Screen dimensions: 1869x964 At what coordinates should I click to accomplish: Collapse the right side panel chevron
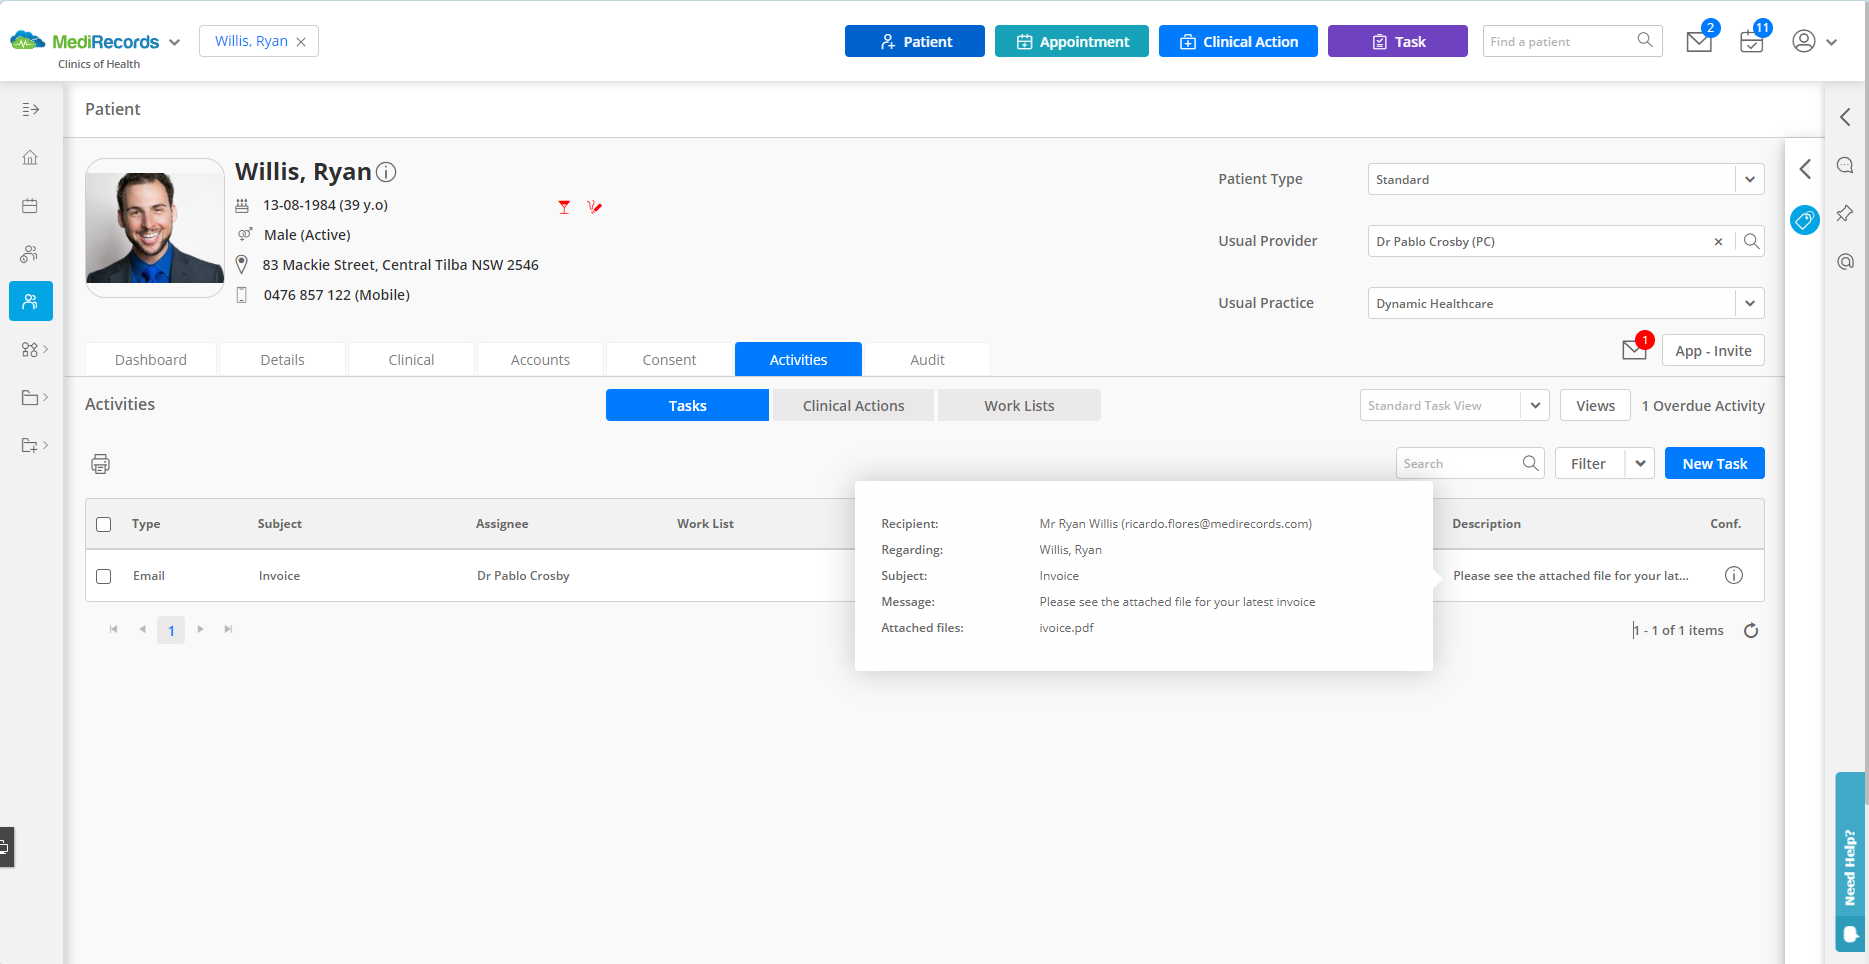click(x=1805, y=169)
